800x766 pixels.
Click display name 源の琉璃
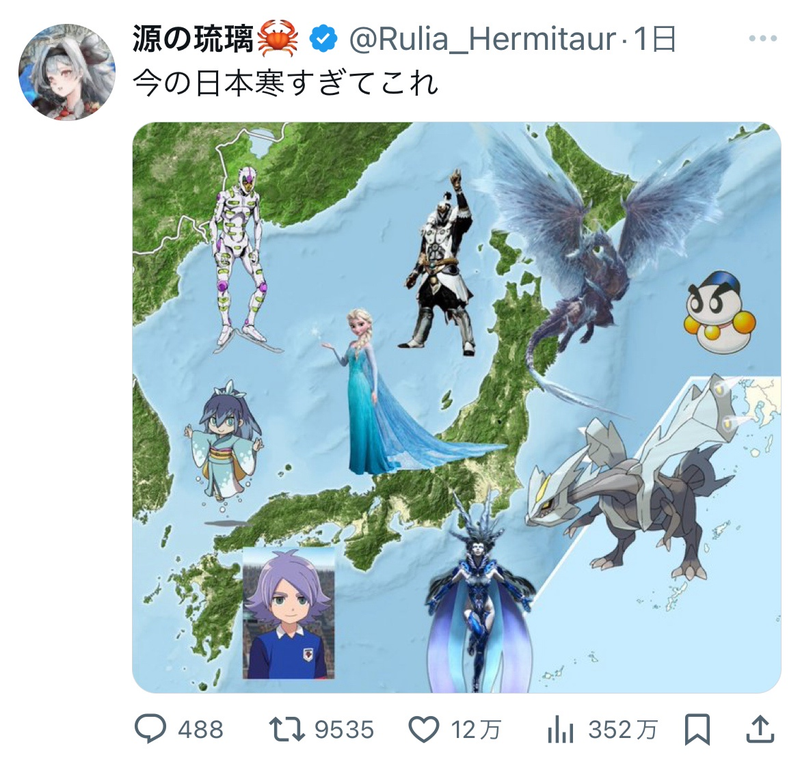pos(193,39)
